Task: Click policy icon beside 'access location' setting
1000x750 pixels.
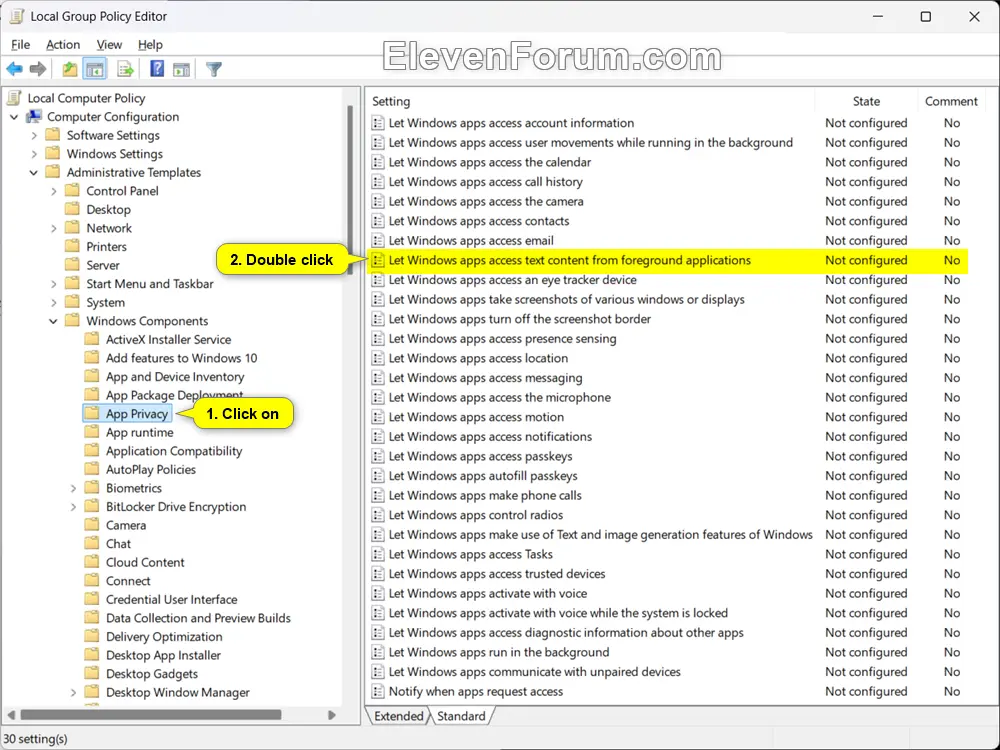Action: (x=378, y=358)
